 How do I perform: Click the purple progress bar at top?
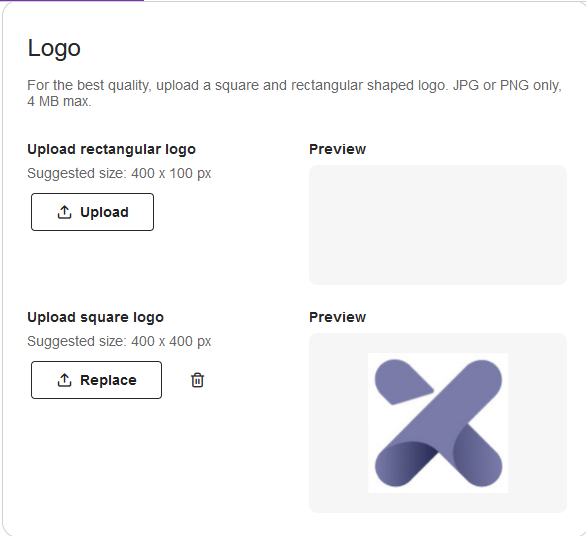coord(72,1)
